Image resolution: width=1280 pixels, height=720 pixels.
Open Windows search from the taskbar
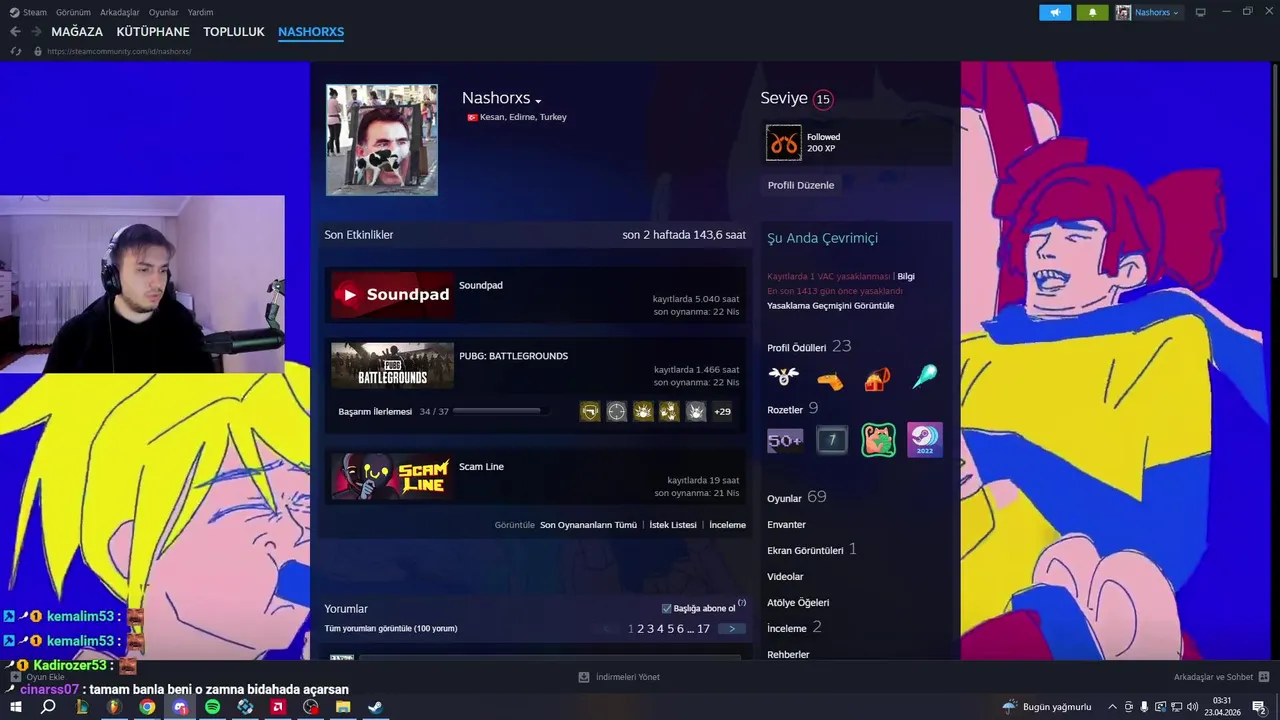coord(48,707)
